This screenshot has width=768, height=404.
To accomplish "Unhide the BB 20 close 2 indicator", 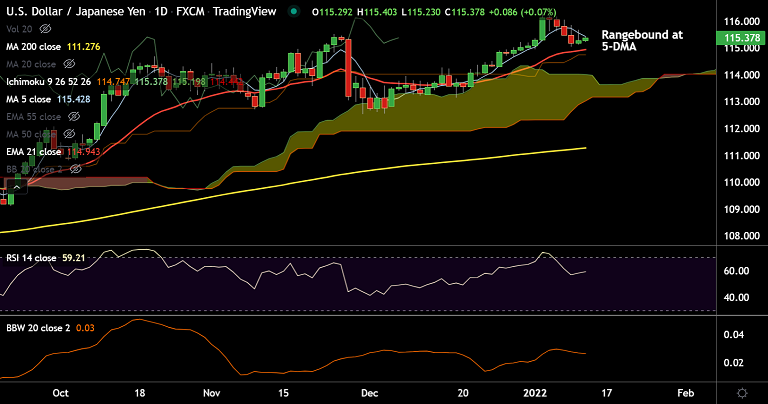I will click(x=75, y=169).
